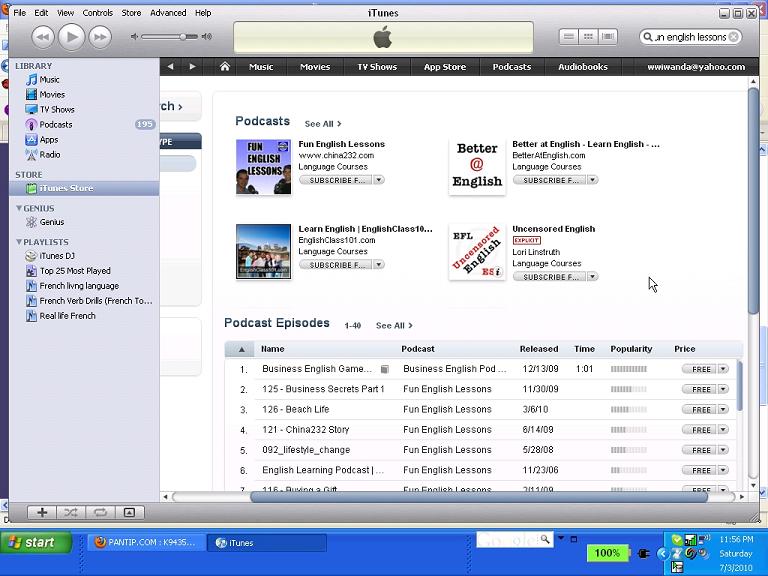768x576 pixels.
Task: Open price dropdown for 121 - China232 Story
Action: click(723, 430)
